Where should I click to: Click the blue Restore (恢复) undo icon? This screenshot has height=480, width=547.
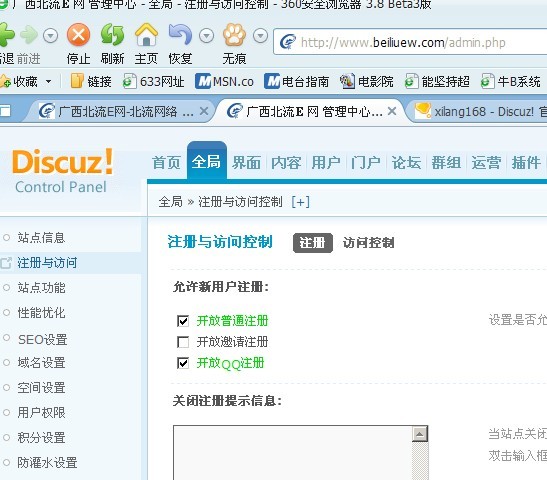point(180,35)
